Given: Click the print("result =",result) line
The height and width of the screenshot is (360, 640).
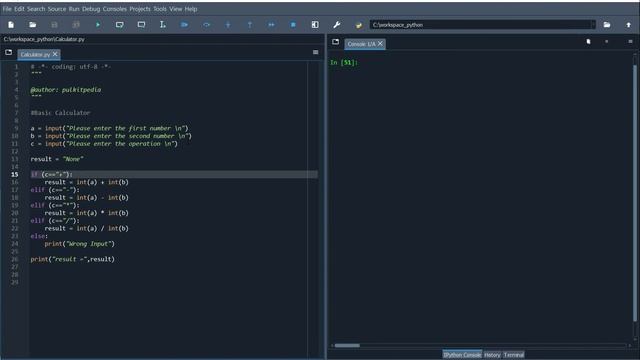Looking at the screenshot, I should coord(73,259).
